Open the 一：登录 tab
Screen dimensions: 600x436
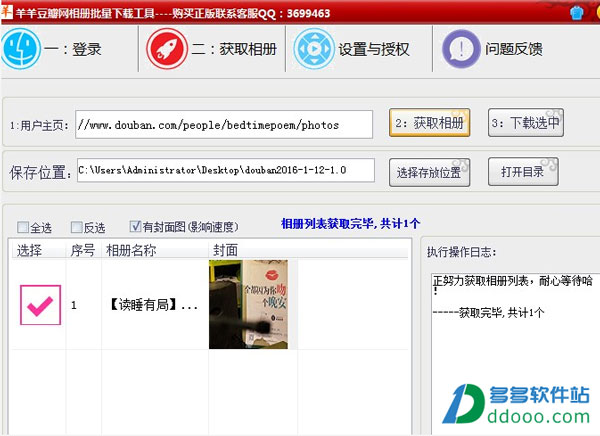69,49
